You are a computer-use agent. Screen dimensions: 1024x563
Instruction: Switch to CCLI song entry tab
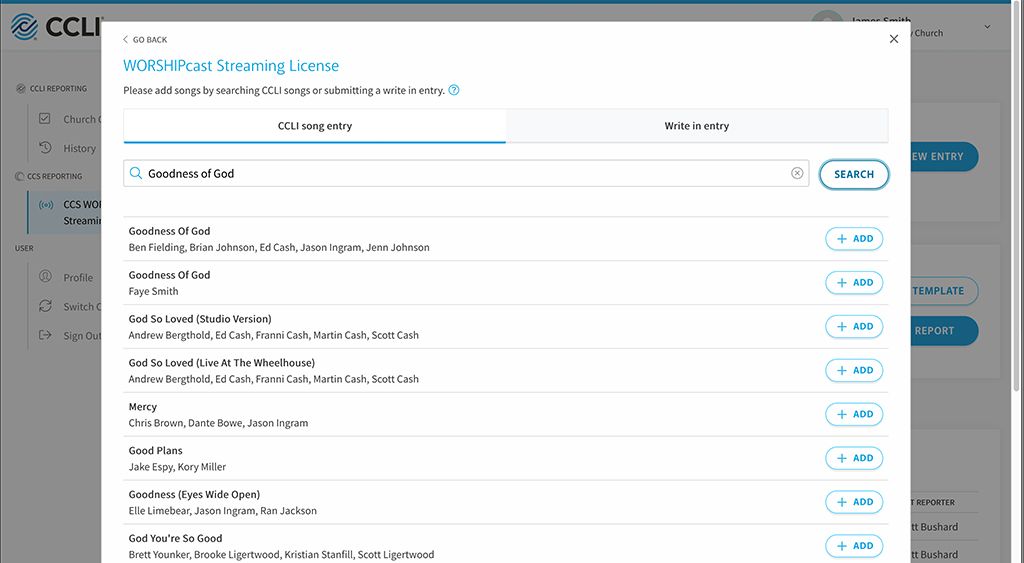coord(314,126)
